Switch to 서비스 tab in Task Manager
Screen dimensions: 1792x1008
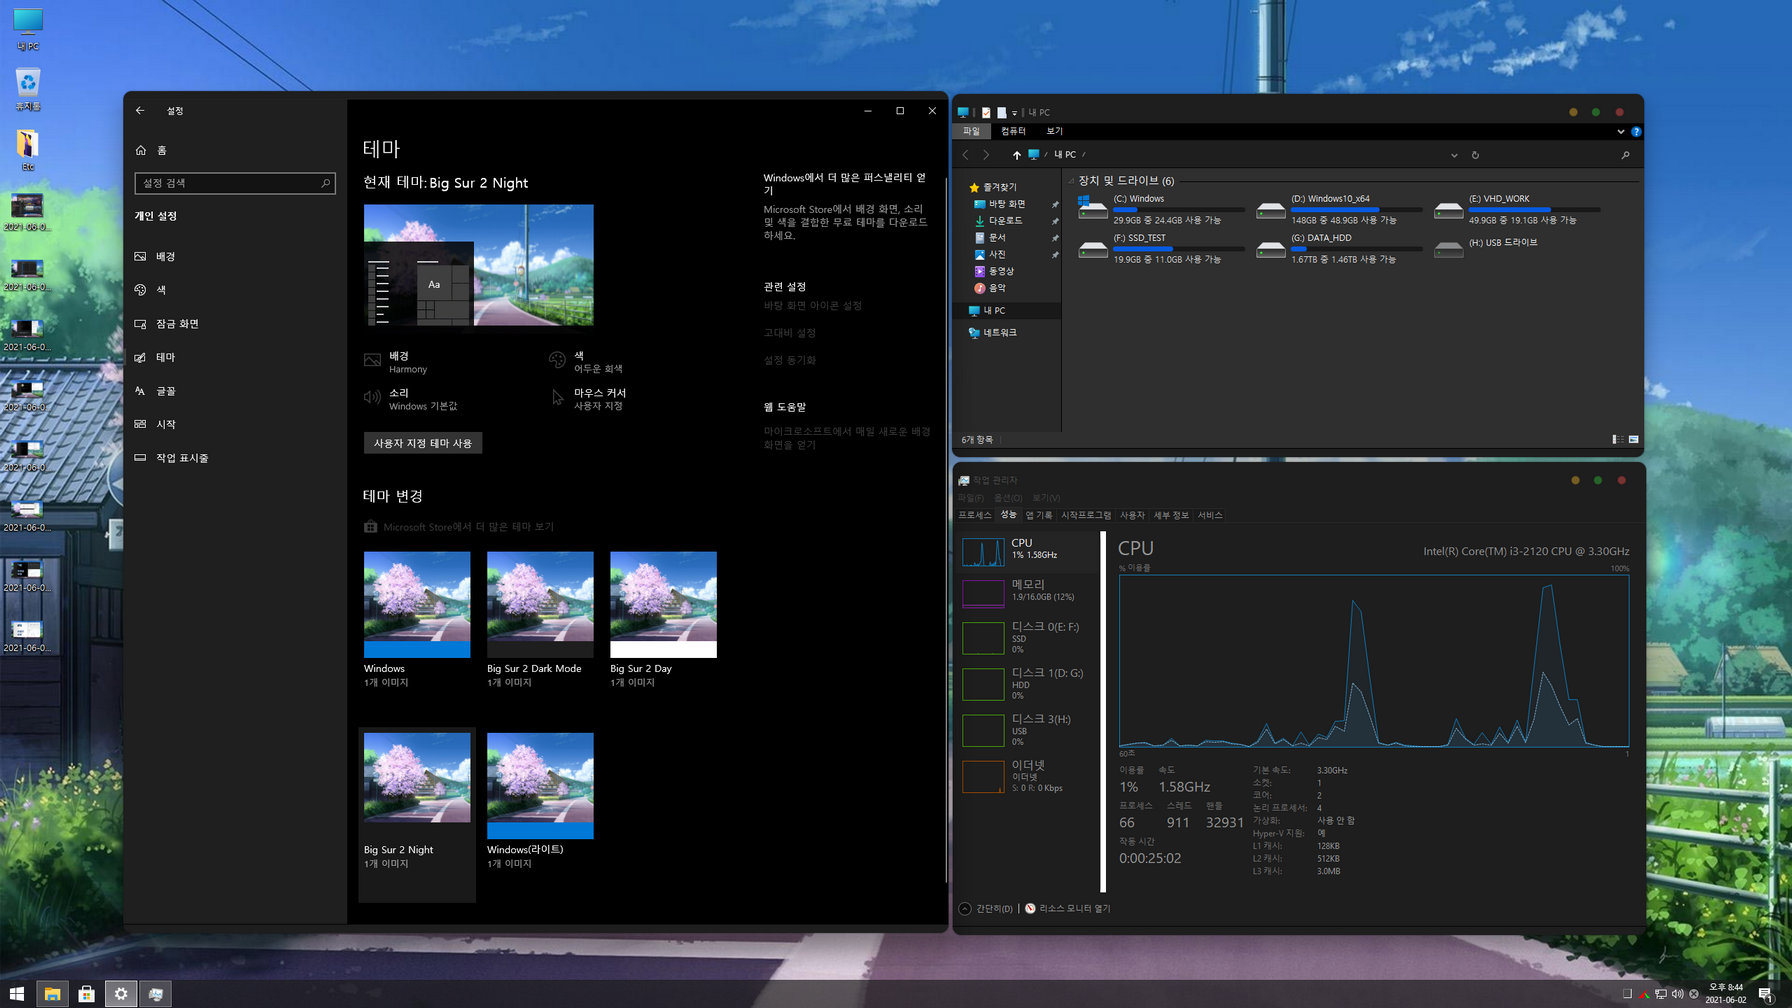click(x=1210, y=516)
